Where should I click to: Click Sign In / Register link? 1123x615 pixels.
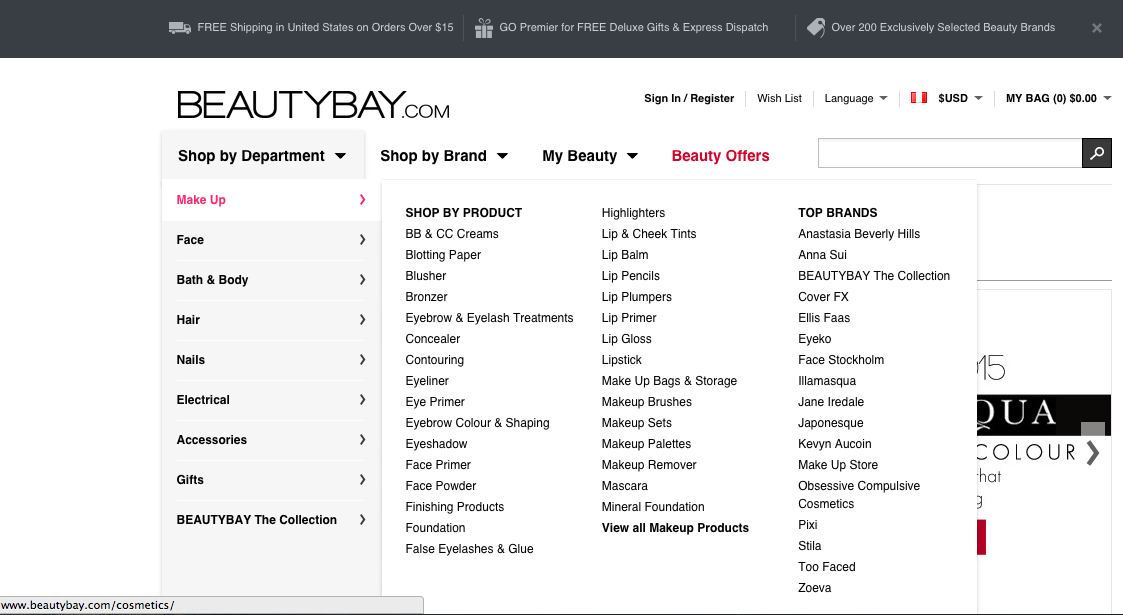[x=689, y=98]
